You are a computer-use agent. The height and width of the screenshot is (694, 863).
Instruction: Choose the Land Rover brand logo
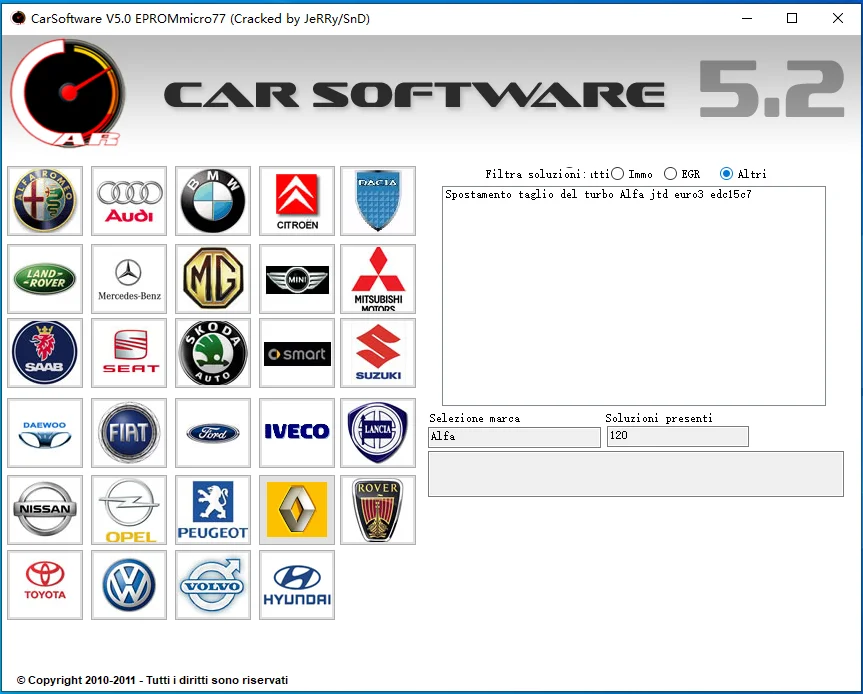tap(45, 279)
